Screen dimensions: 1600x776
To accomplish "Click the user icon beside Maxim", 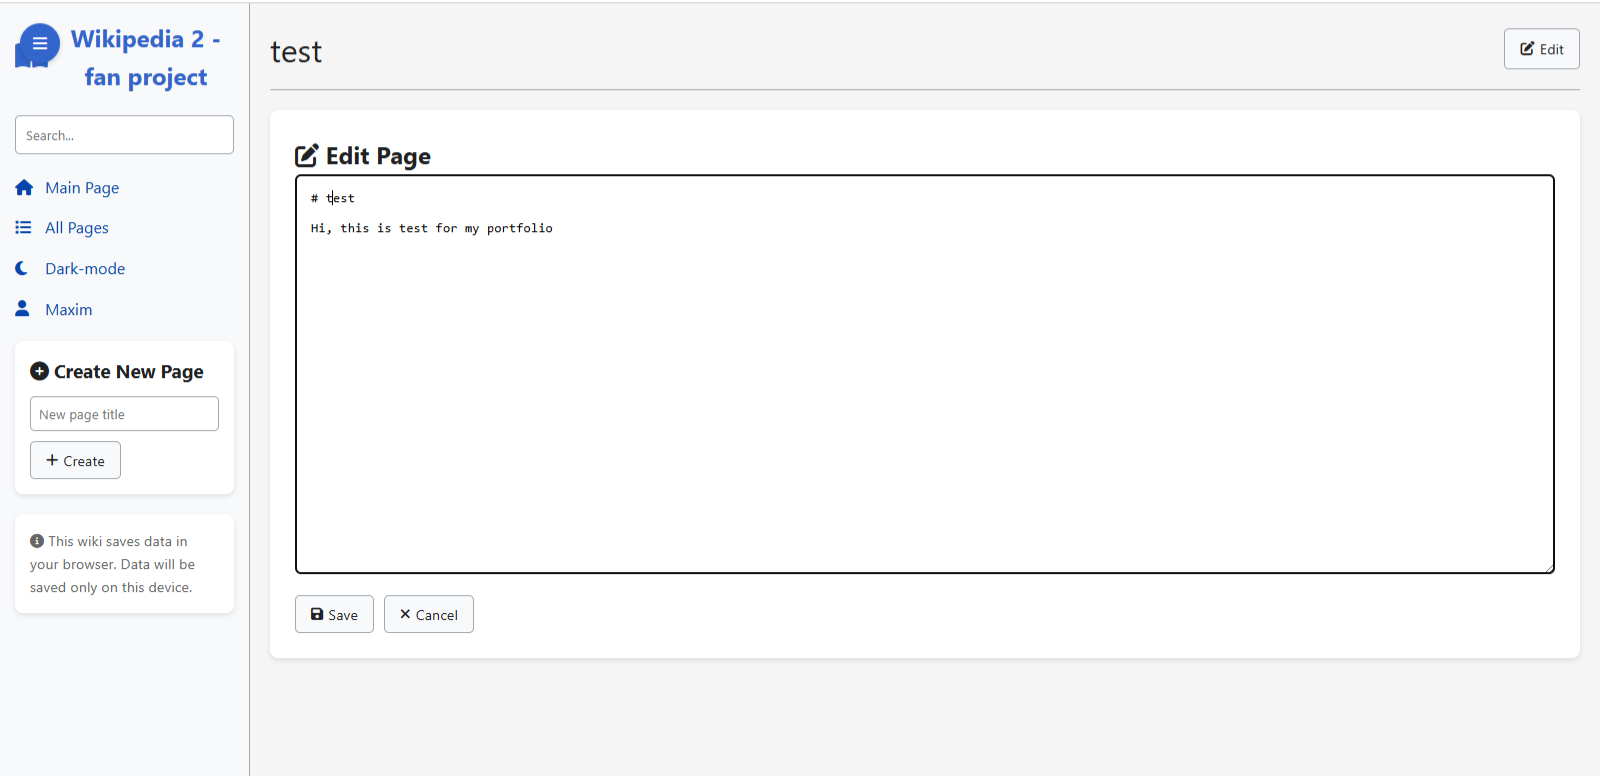I will [x=22, y=309].
